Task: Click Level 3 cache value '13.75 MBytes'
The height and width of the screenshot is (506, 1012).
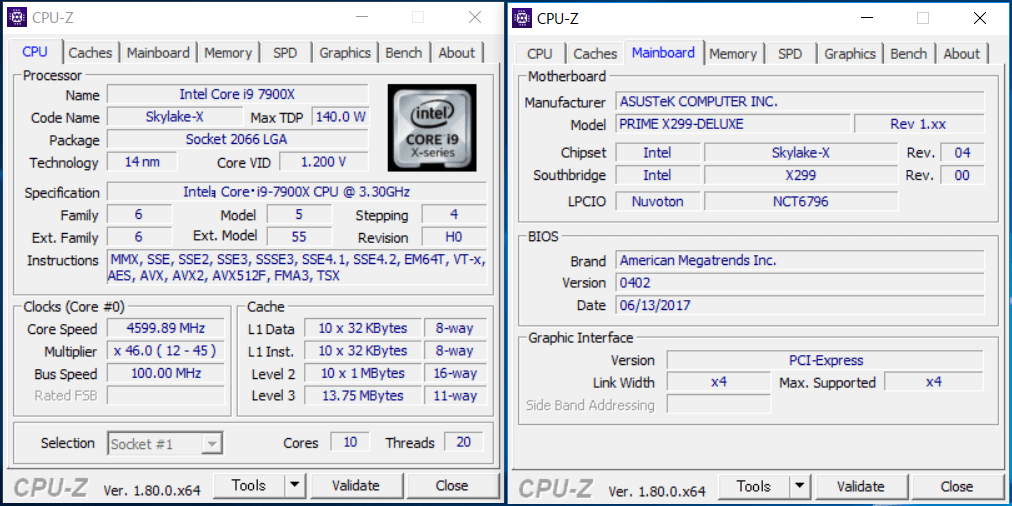Action: (363, 395)
